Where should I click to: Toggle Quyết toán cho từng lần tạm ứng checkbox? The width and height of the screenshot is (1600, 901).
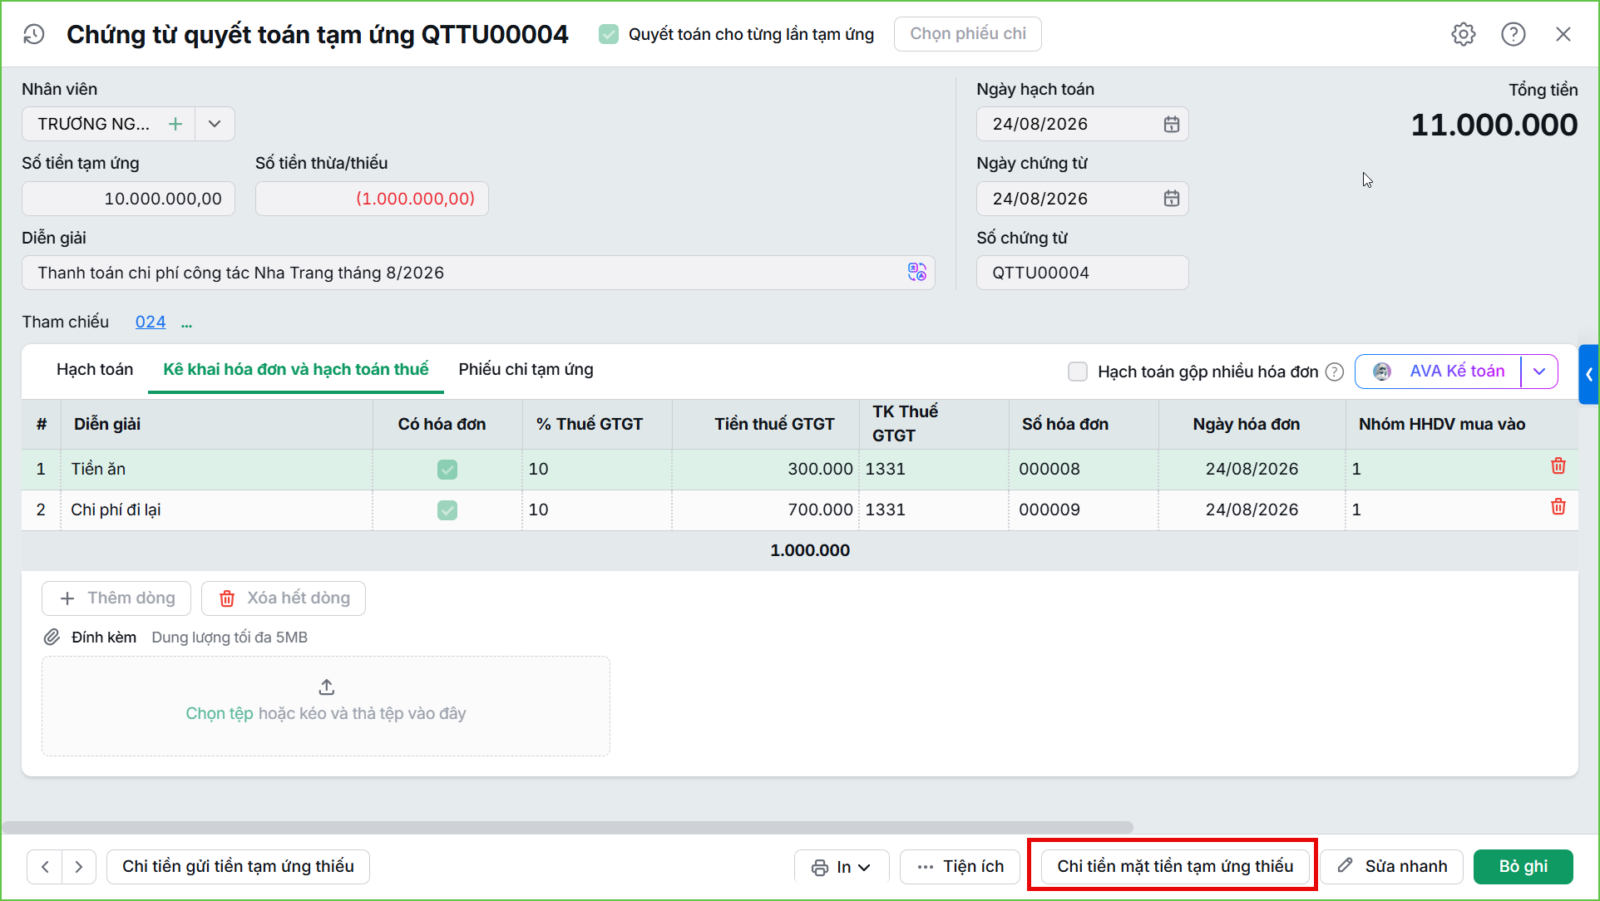[x=608, y=34]
